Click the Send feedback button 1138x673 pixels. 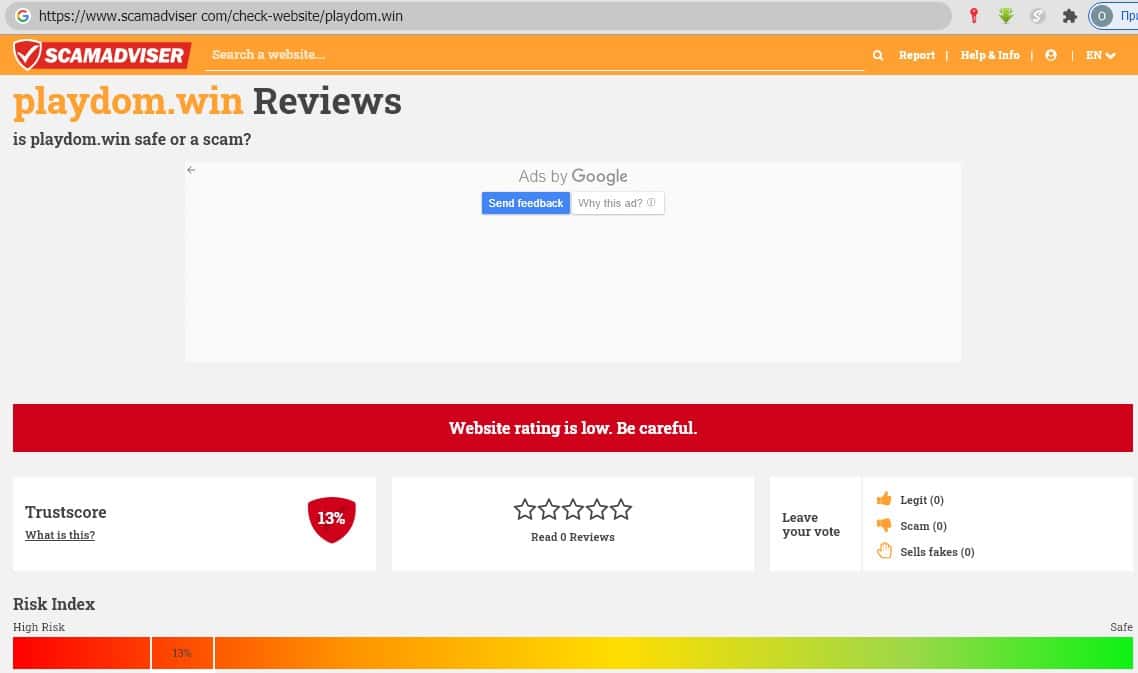[x=525, y=203]
